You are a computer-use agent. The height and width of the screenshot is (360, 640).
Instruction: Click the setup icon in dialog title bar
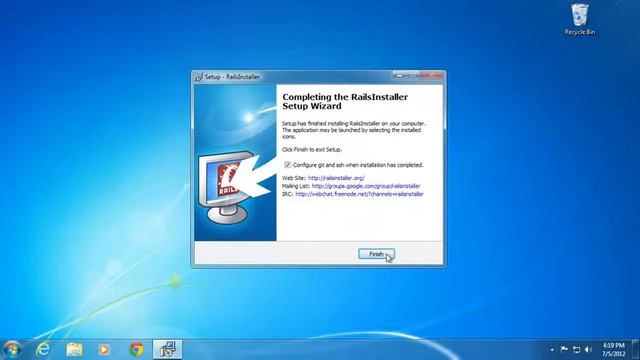pyautogui.click(x=199, y=77)
